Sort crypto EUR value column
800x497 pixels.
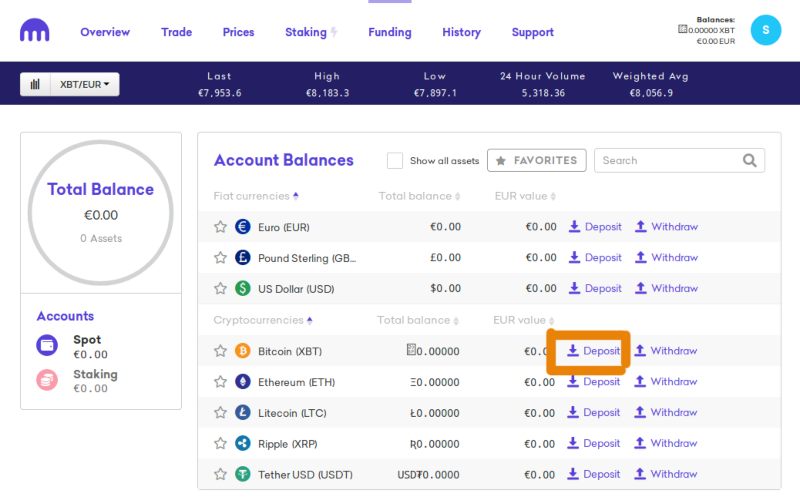(x=524, y=320)
